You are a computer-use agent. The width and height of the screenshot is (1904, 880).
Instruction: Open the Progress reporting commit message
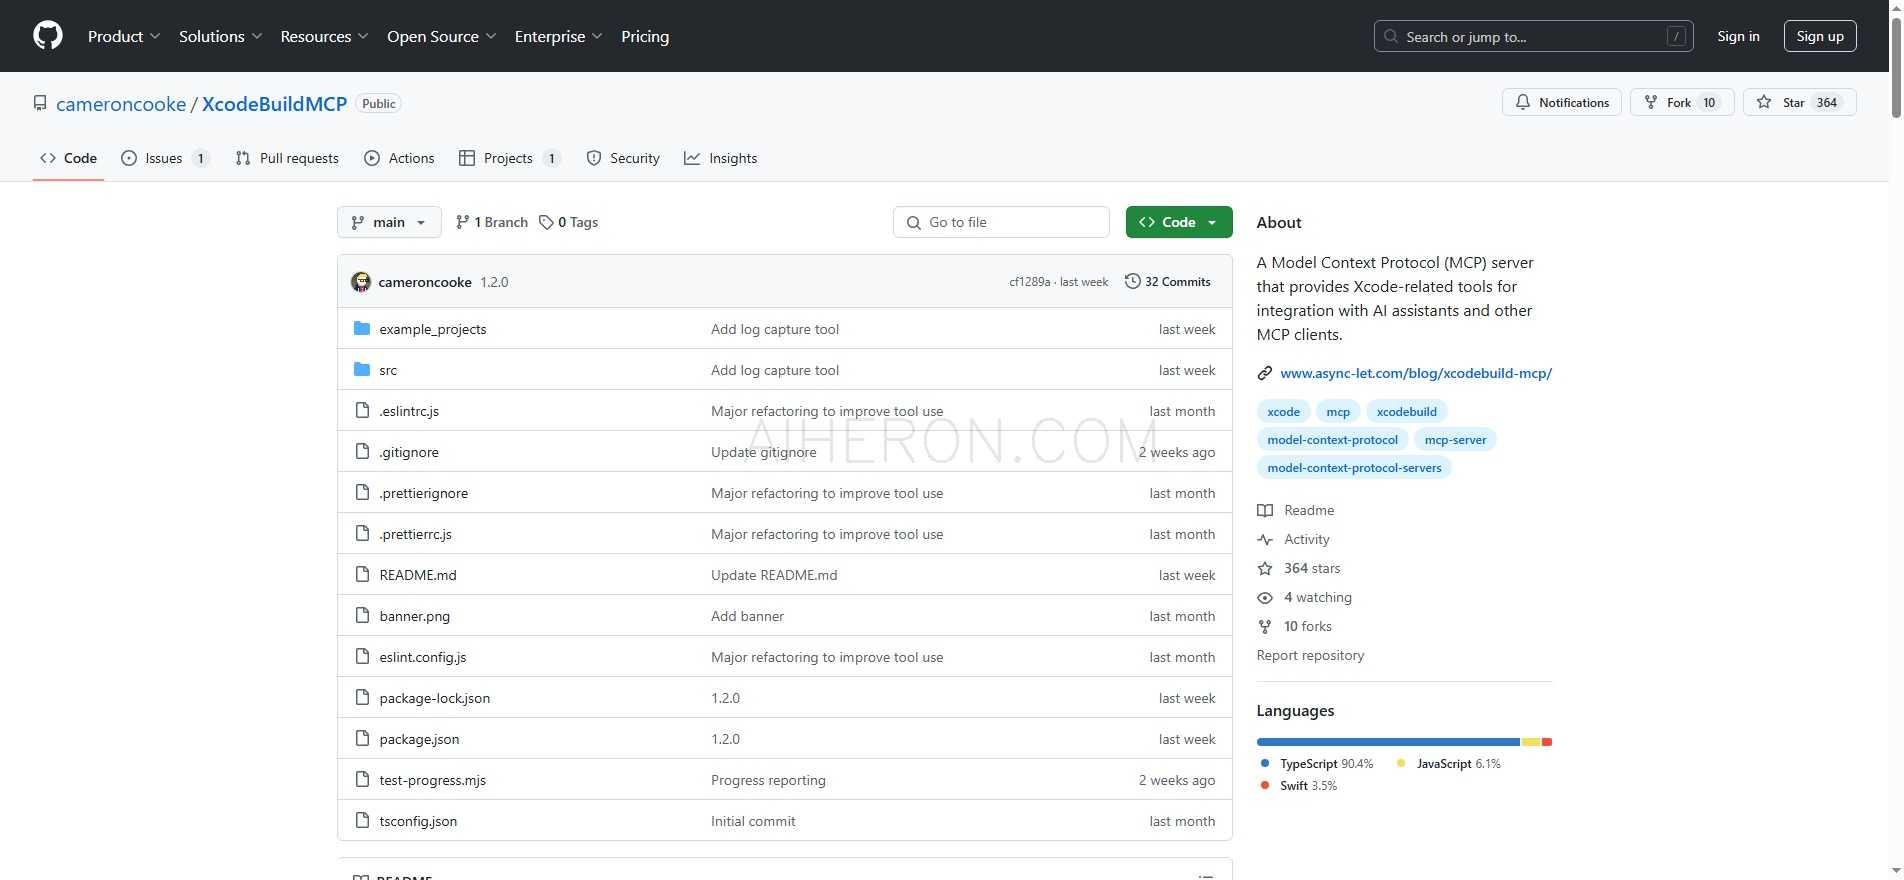(768, 780)
